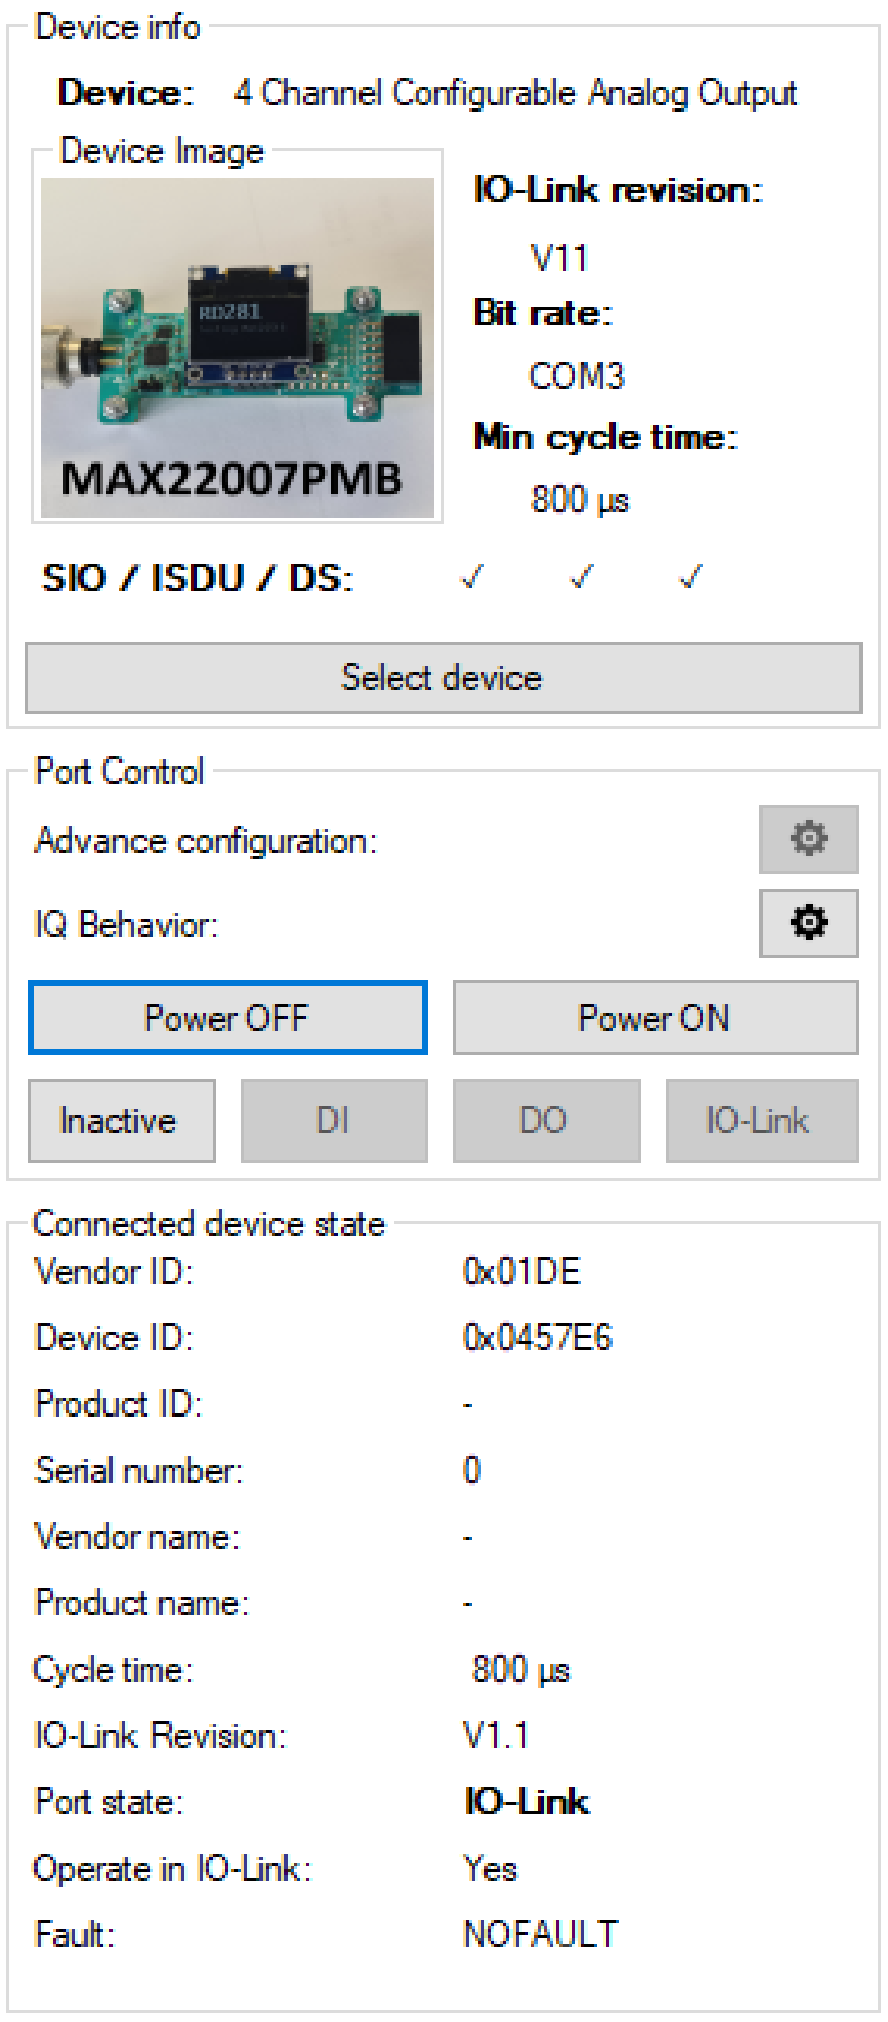The width and height of the screenshot is (888, 2022).
Task: Open the Advance configuration gear icon
Action: [x=808, y=839]
